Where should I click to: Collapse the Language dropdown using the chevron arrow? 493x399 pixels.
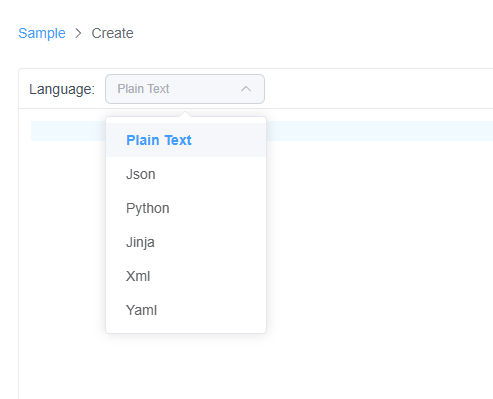click(x=246, y=89)
